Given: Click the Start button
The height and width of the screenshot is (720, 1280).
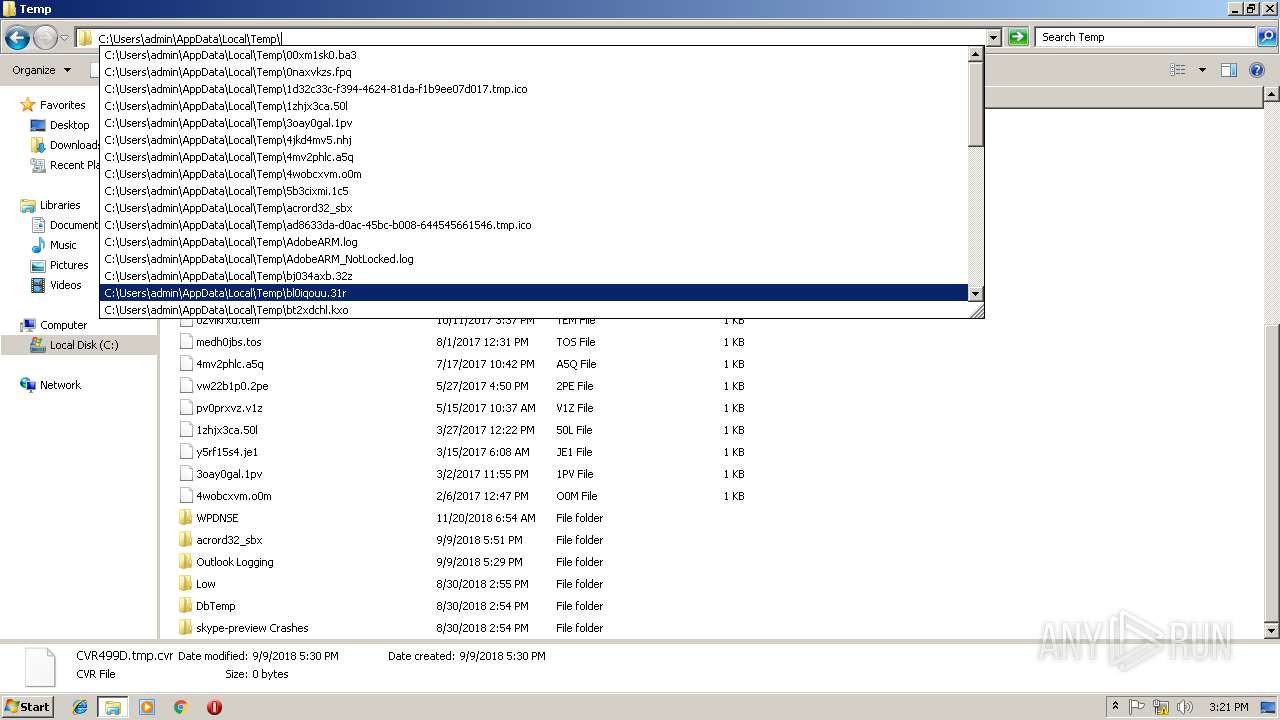Looking at the screenshot, I should (28, 706).
